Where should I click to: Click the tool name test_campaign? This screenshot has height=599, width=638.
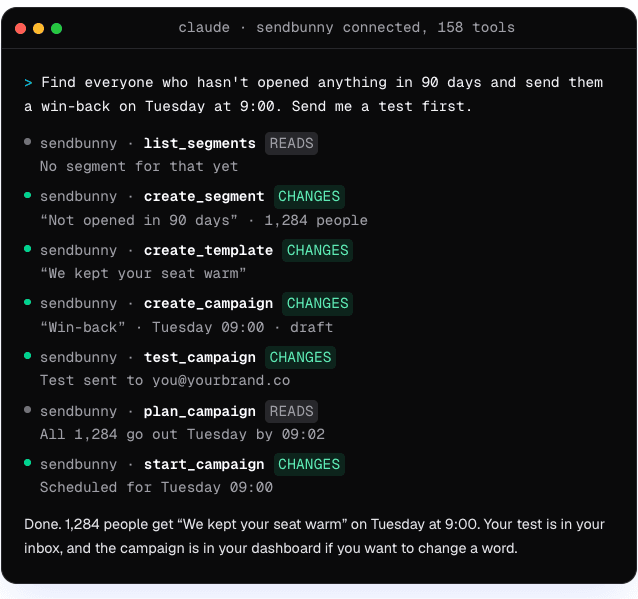tap(199, 357)
